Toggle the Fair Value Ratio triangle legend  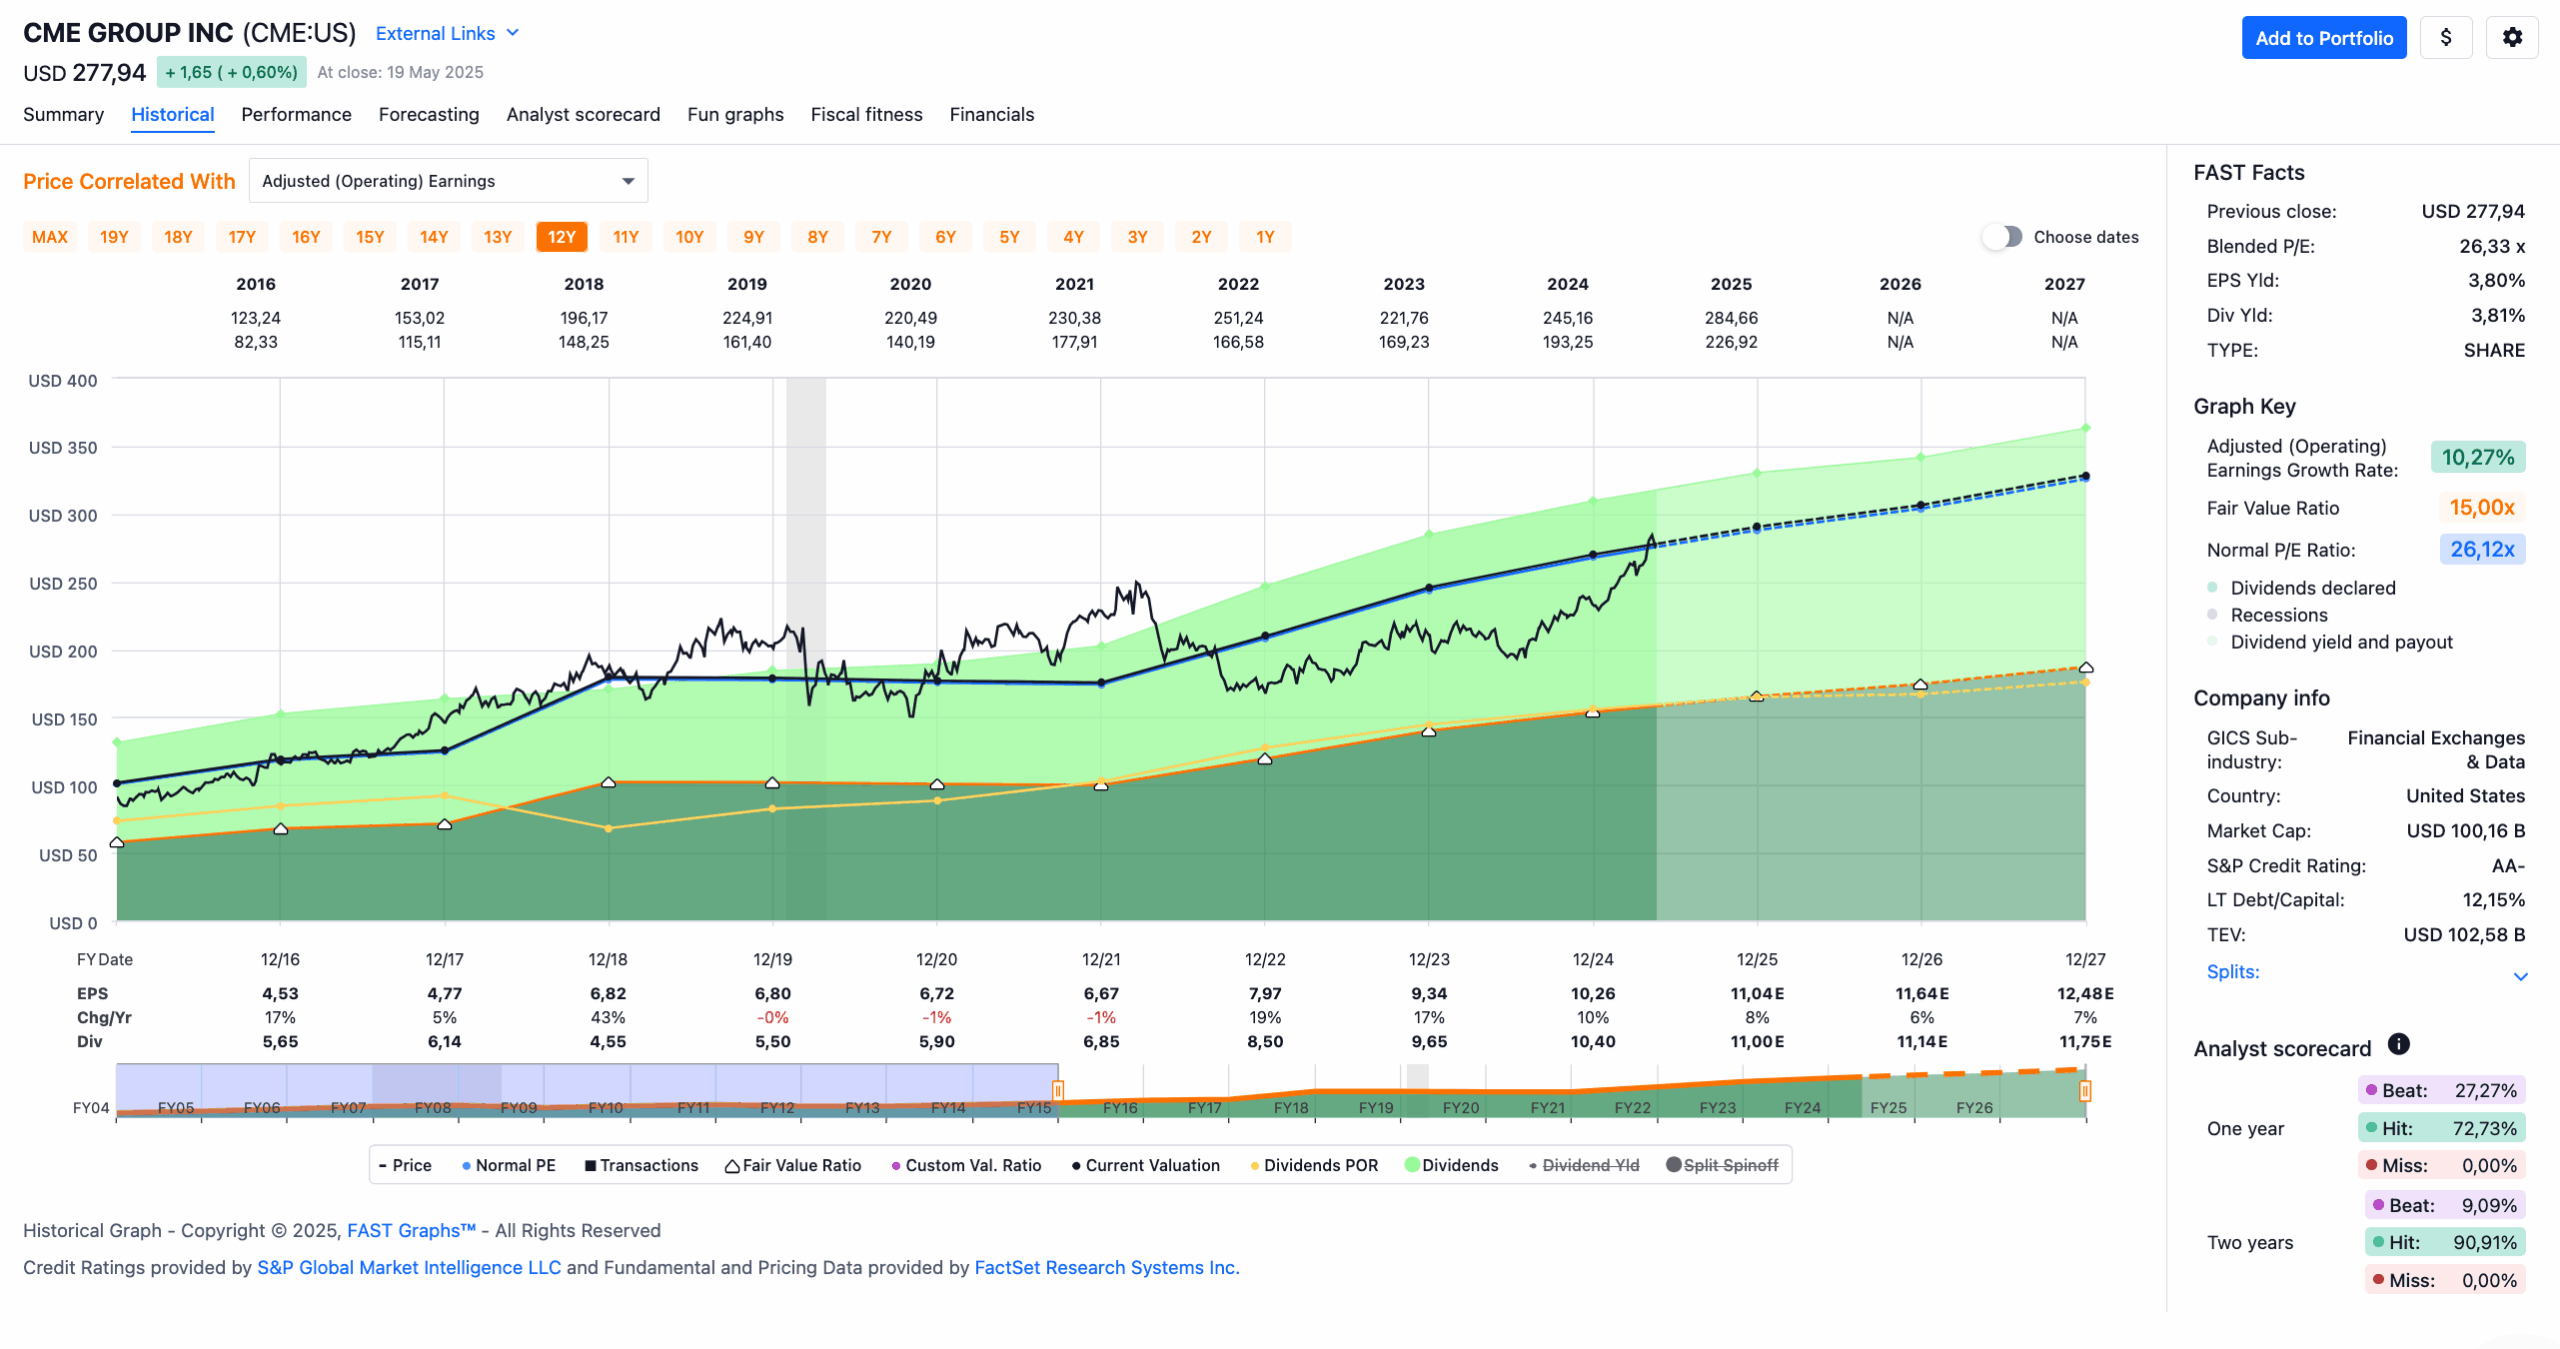pos(793,1165)
